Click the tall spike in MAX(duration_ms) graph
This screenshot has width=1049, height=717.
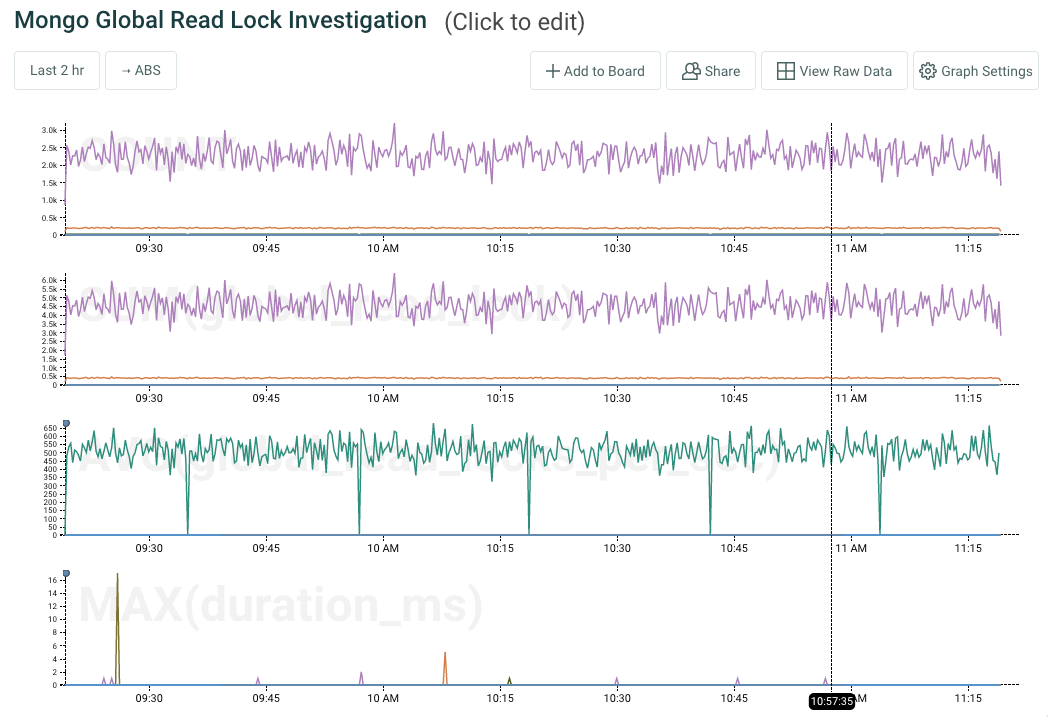point(117,629)
